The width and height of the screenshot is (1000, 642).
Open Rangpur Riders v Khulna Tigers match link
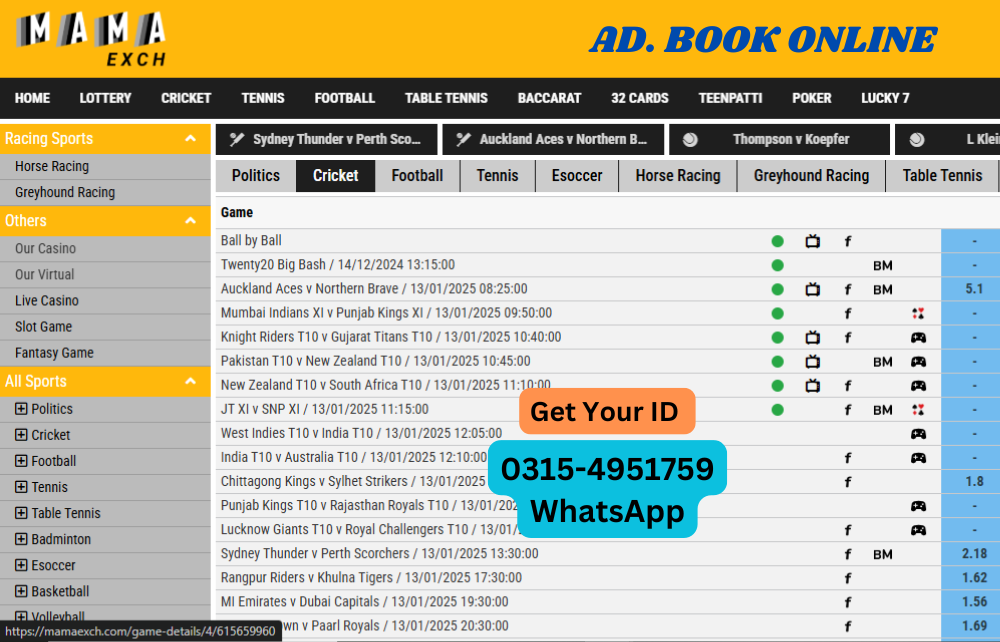click(x=371, y=578)
